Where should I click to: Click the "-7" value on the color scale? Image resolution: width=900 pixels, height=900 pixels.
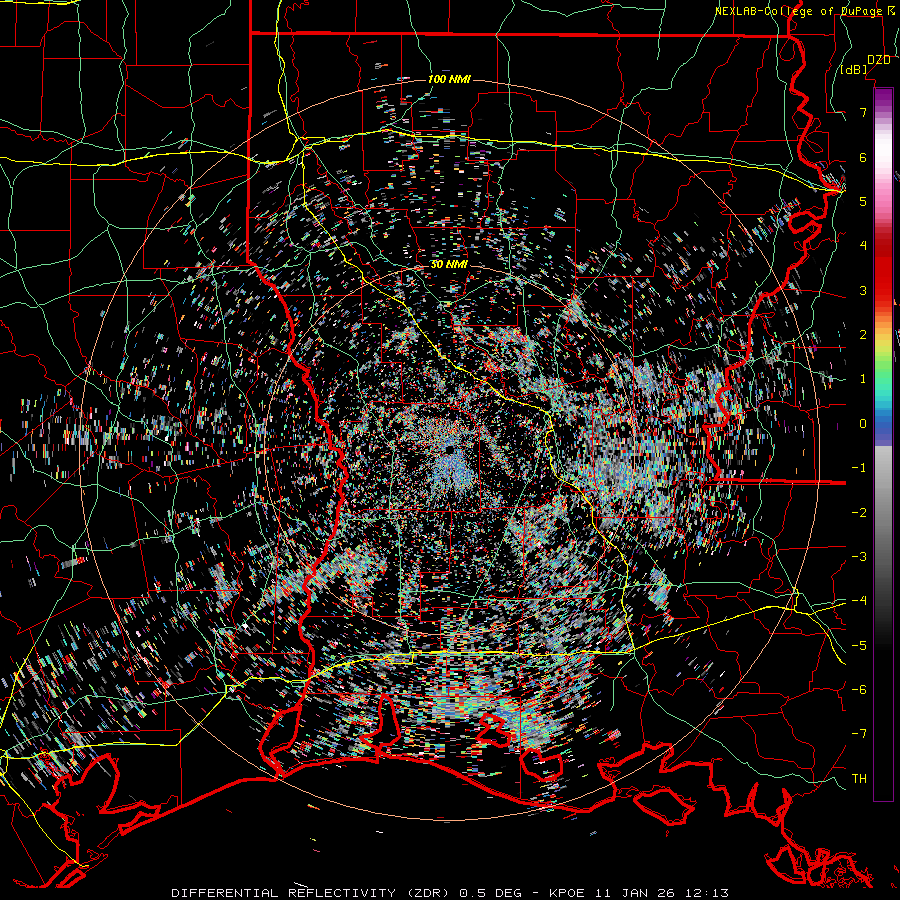(859, 734)
